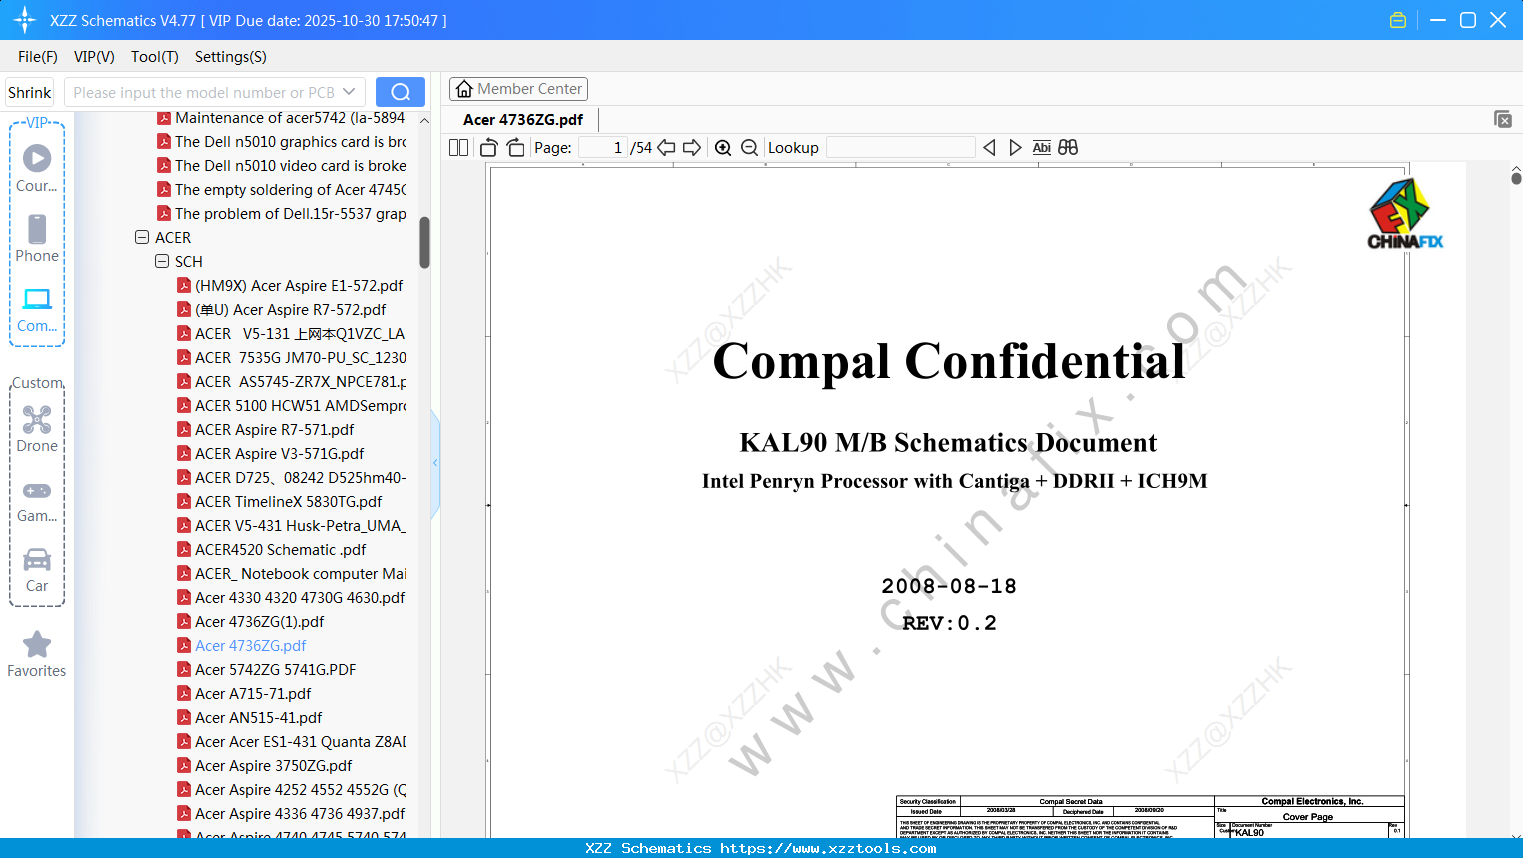The width and height of the screenshot is (1523, 858).
Task: Click the yellow briefcase icon in title bar
Action: coord(1398,20)
